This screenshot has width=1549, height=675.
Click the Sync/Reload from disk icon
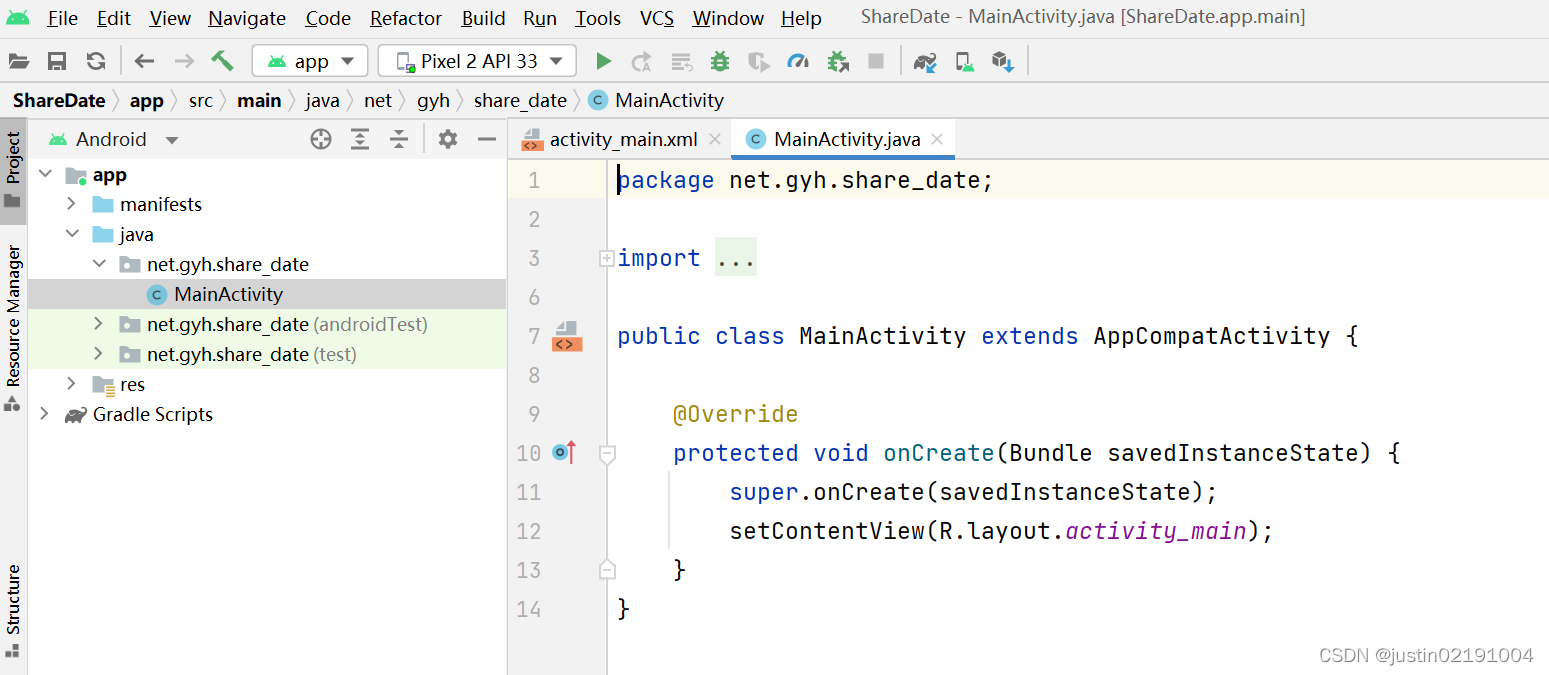(96, 61)
